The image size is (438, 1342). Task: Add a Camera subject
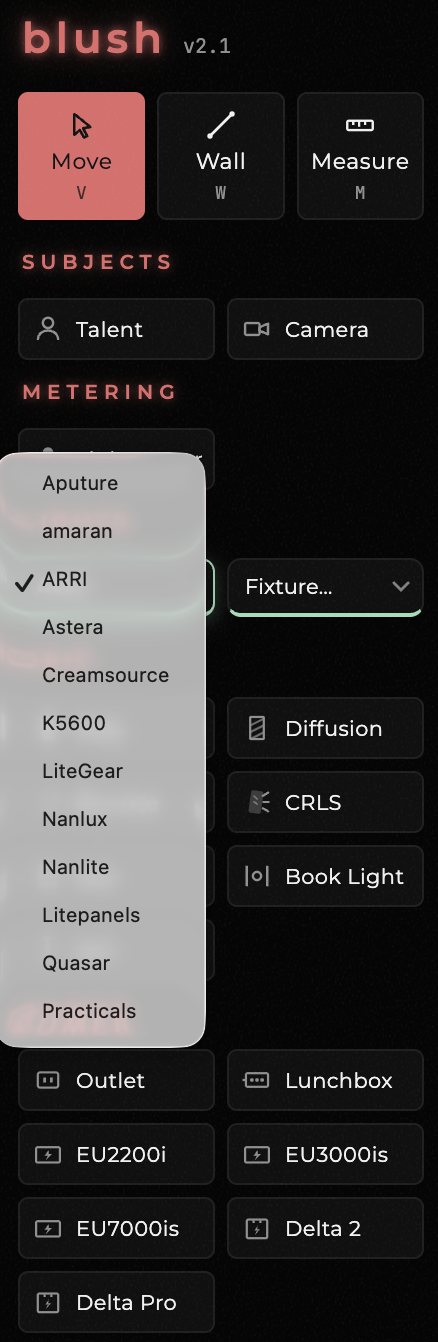coord(325,329)
